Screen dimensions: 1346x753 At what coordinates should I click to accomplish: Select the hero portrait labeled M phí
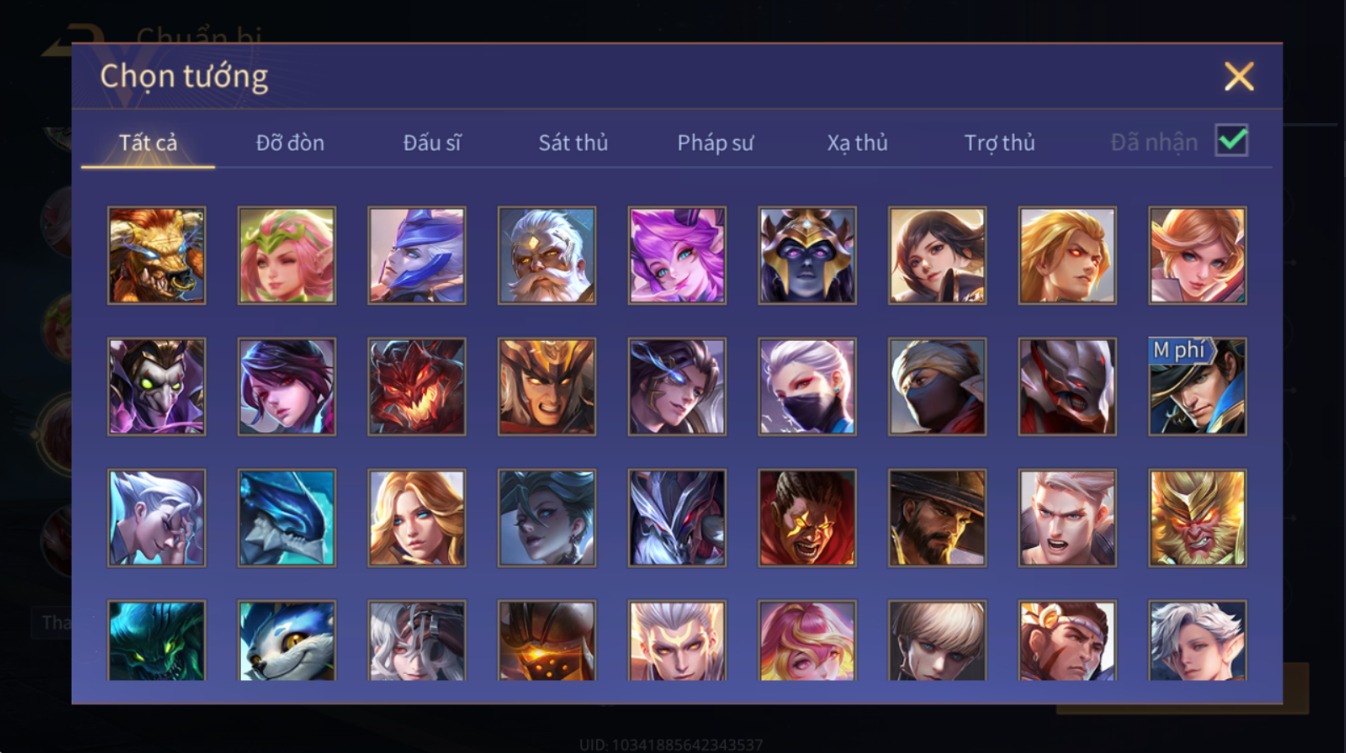pos(1197,387)
